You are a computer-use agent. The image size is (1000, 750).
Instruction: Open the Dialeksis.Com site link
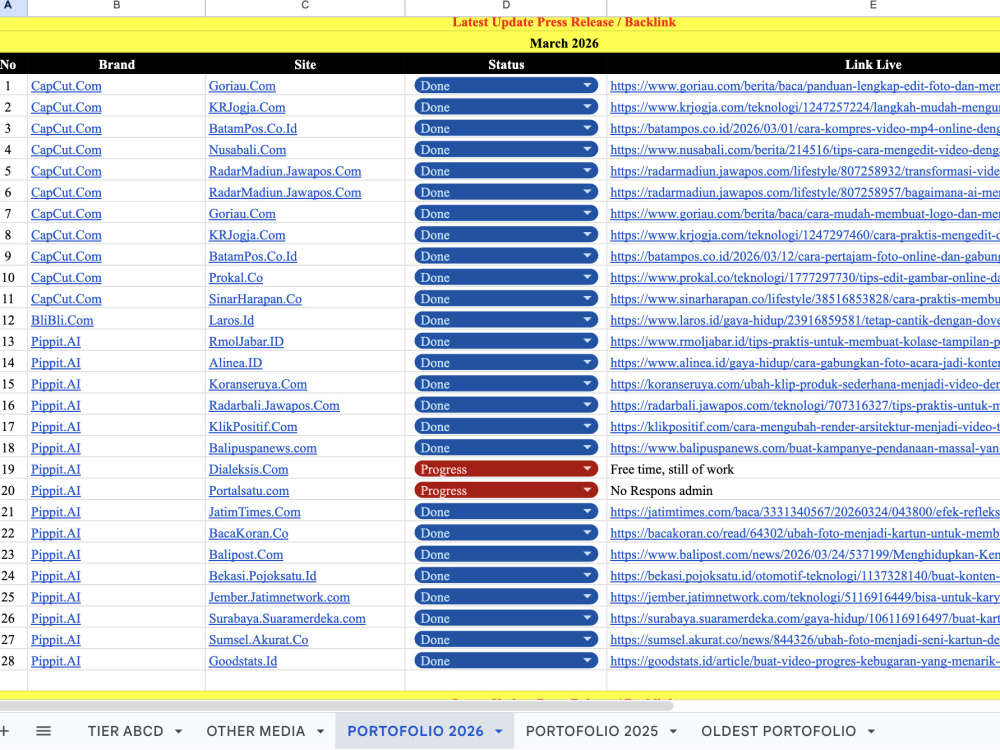[x=249, y=469]
